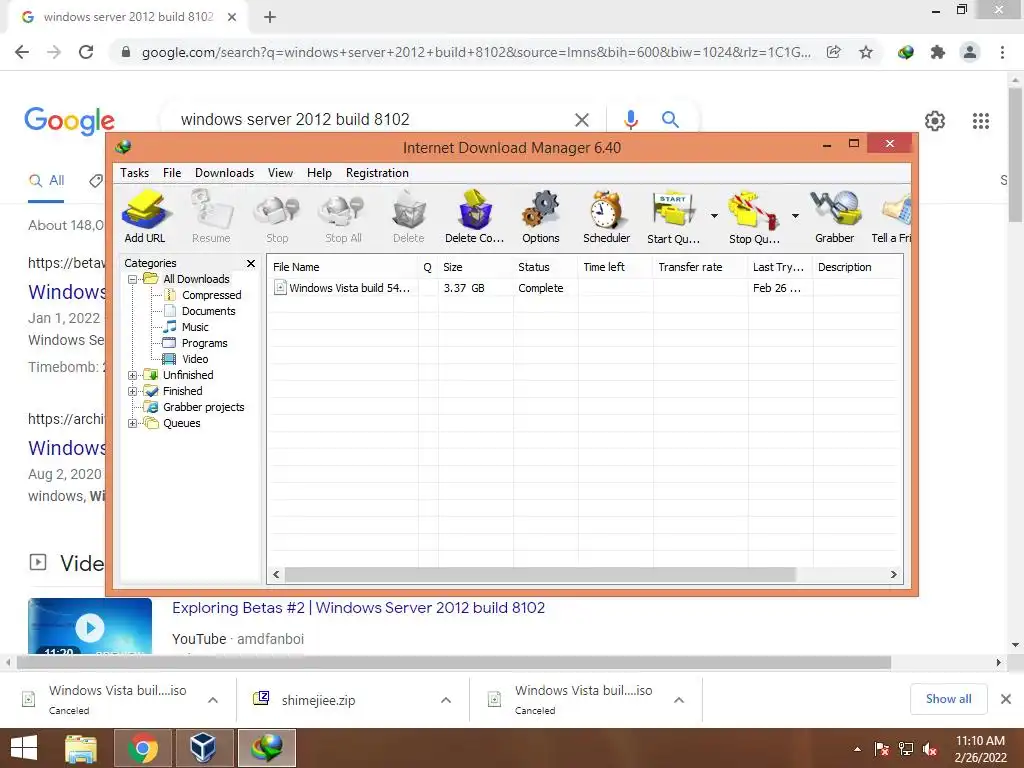Screen dimensions: 1024x768
Task: Click the Stop toolbar icon
Action: click(277, 216)
